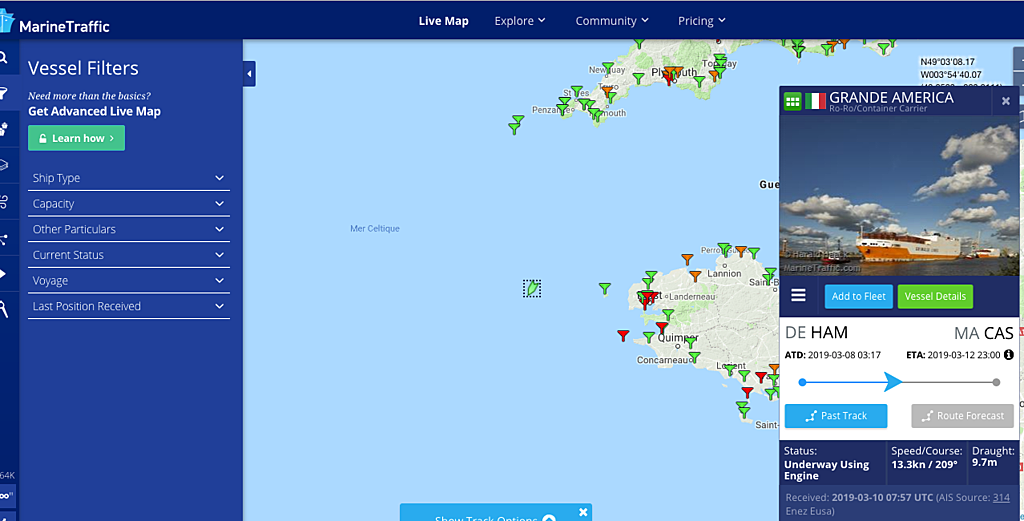Expand the Capacity filter
The height and width of the screenshot is (521, 1024).
(x=129, y=204)
